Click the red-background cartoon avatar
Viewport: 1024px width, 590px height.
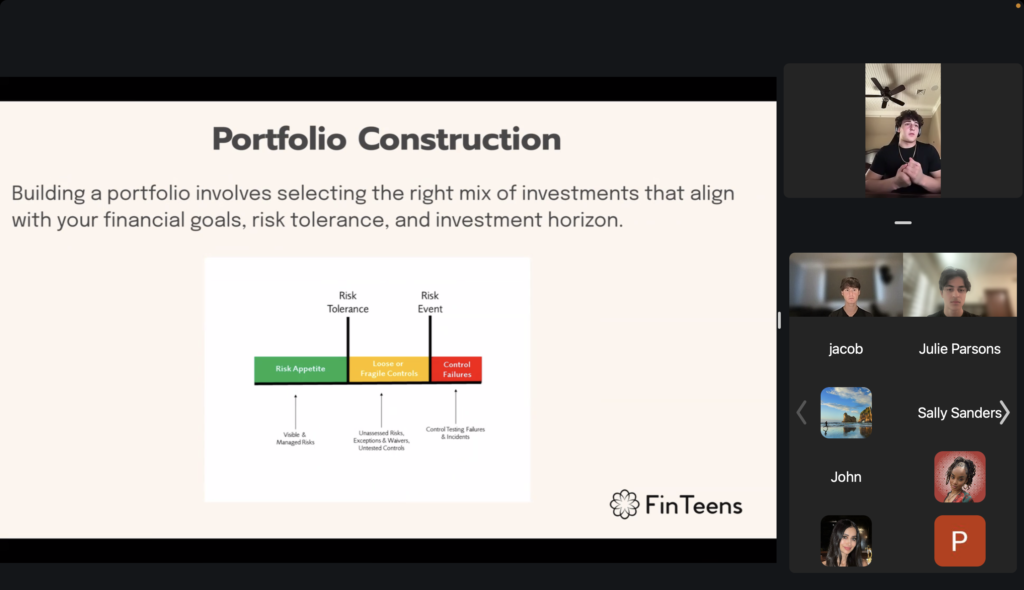click(959, 476)
